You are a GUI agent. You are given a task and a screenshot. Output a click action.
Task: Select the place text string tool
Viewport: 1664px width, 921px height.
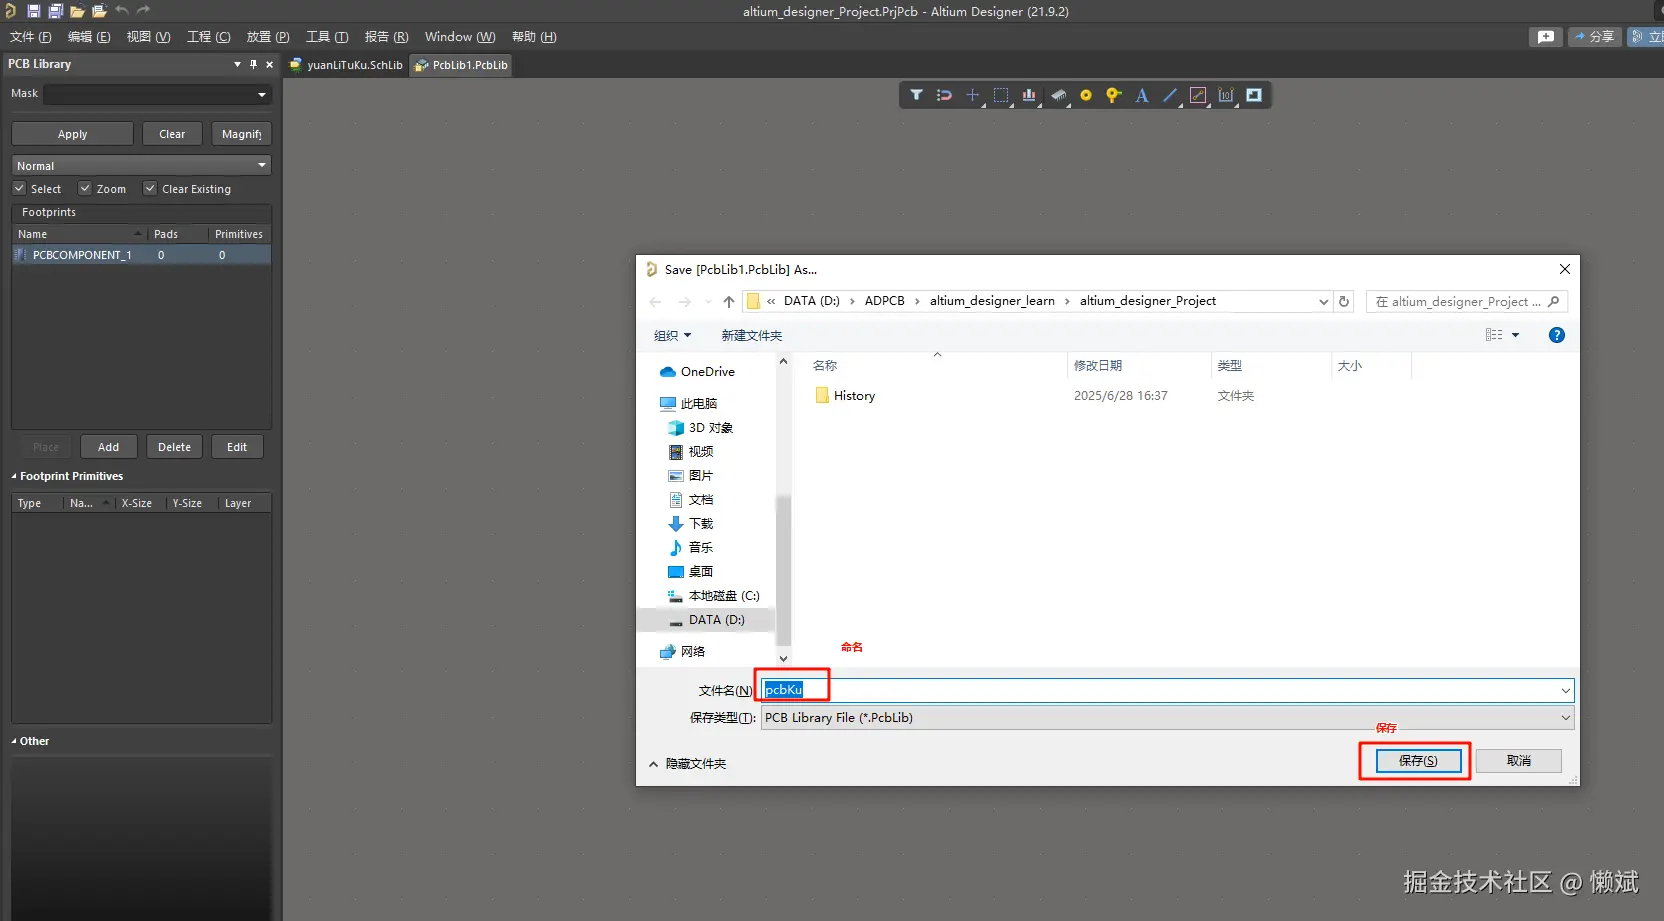(1142, 95)
